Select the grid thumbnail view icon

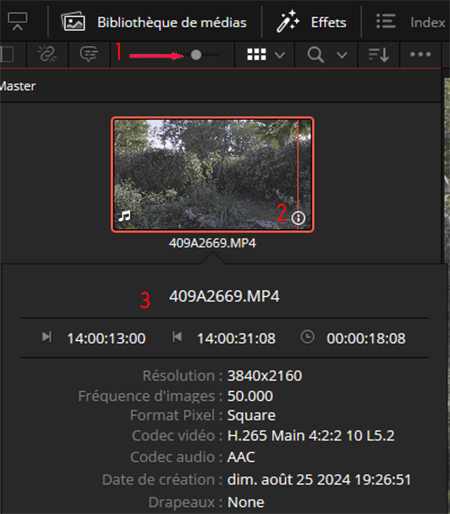click(x=257, y=54)
